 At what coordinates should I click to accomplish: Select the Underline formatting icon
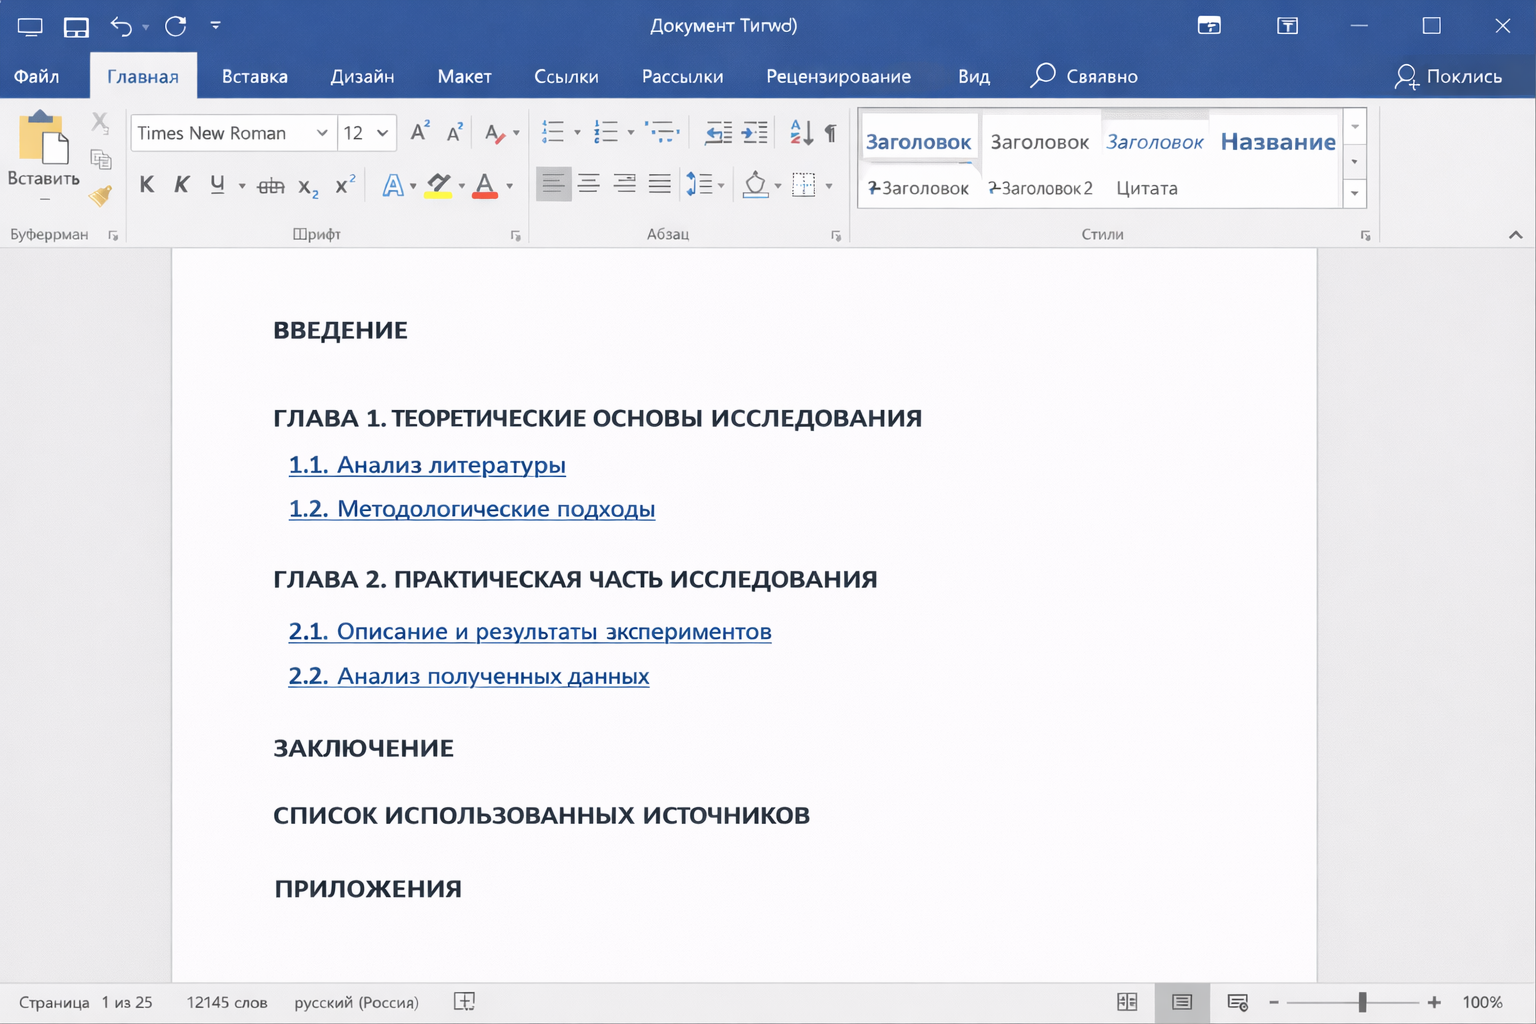218,184
